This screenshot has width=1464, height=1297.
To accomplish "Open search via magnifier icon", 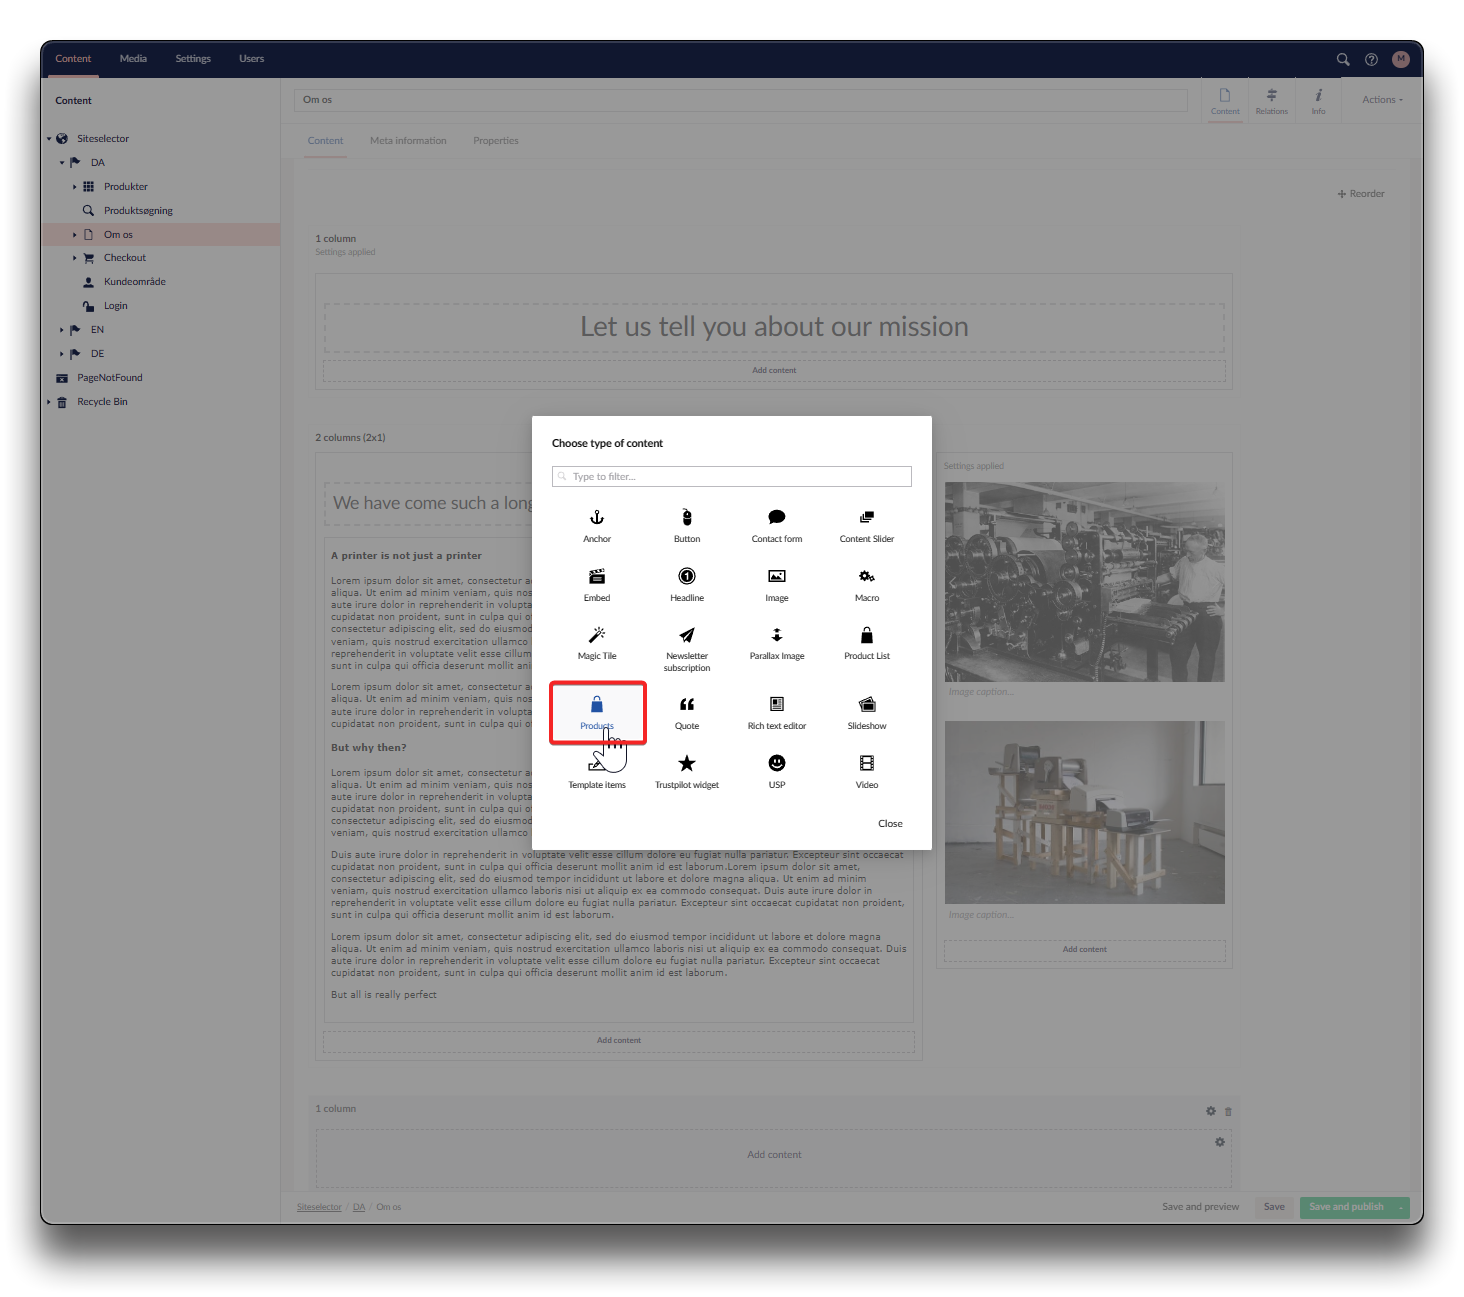I will tap(1343, 59).
